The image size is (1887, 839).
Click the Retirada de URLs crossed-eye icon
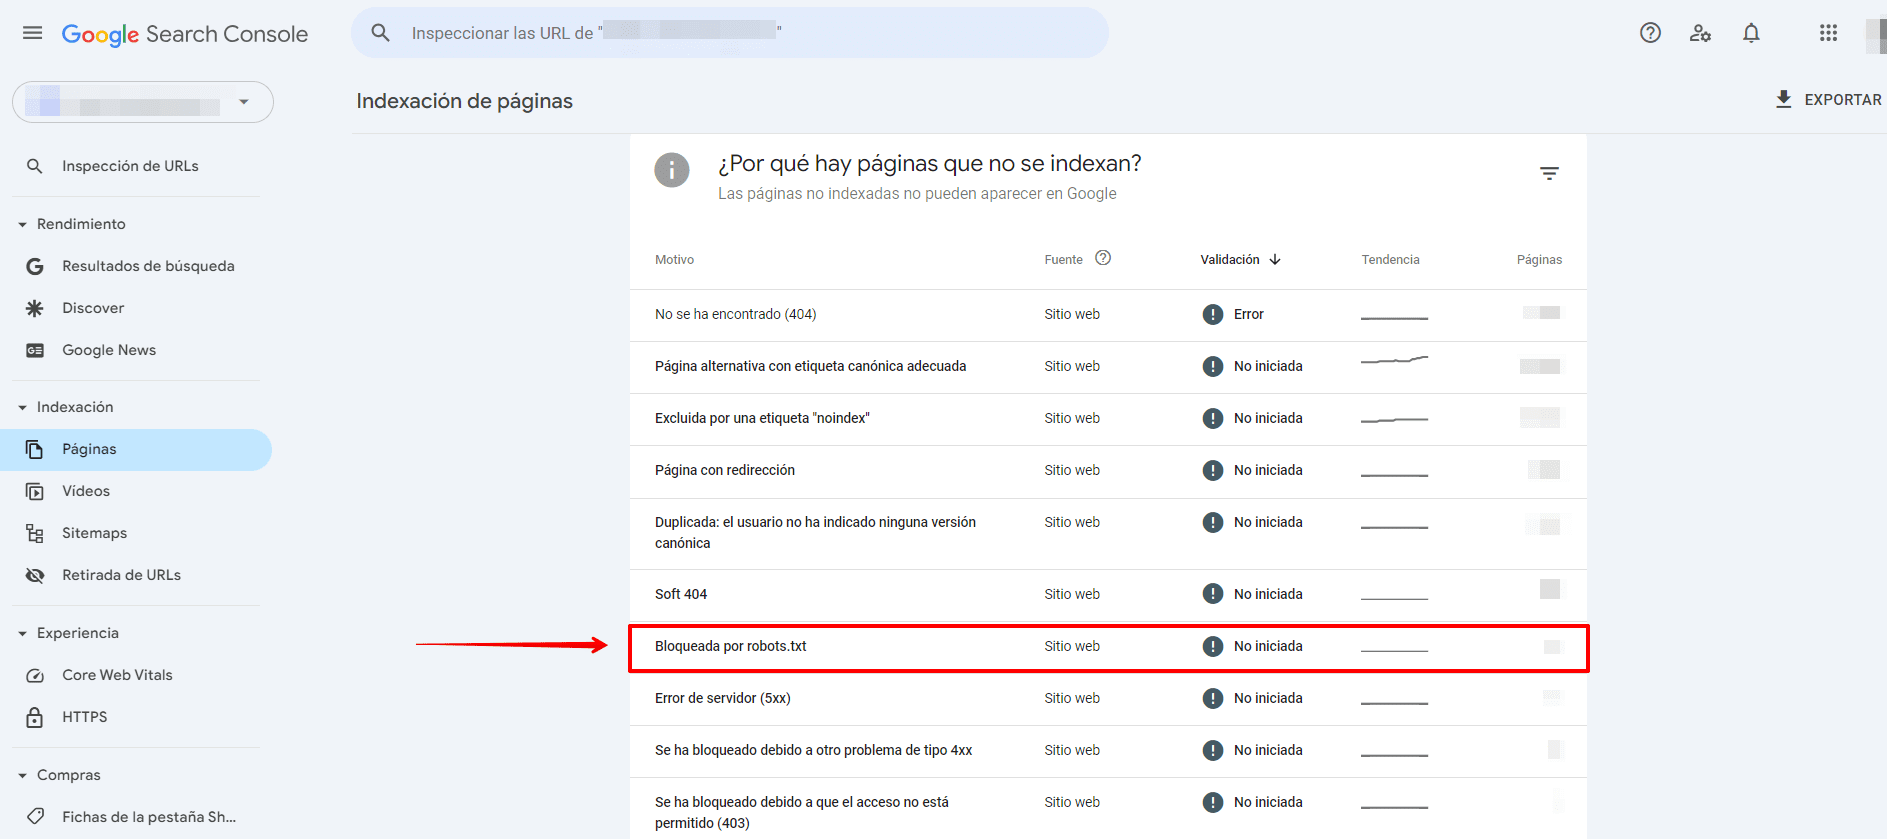pos(34,575)
